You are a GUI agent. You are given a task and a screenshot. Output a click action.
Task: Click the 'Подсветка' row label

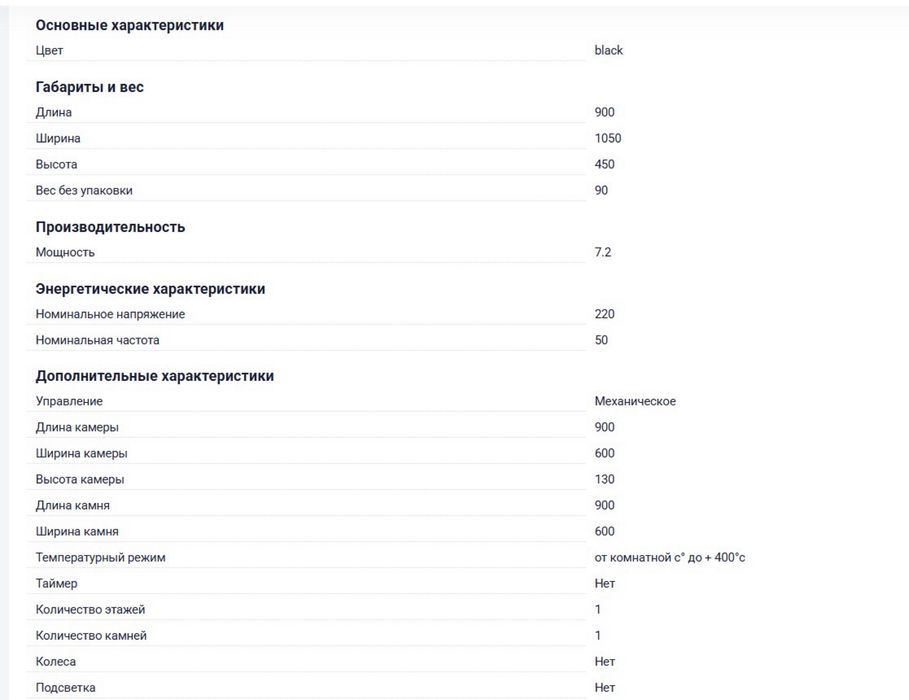tap(66, 687)
